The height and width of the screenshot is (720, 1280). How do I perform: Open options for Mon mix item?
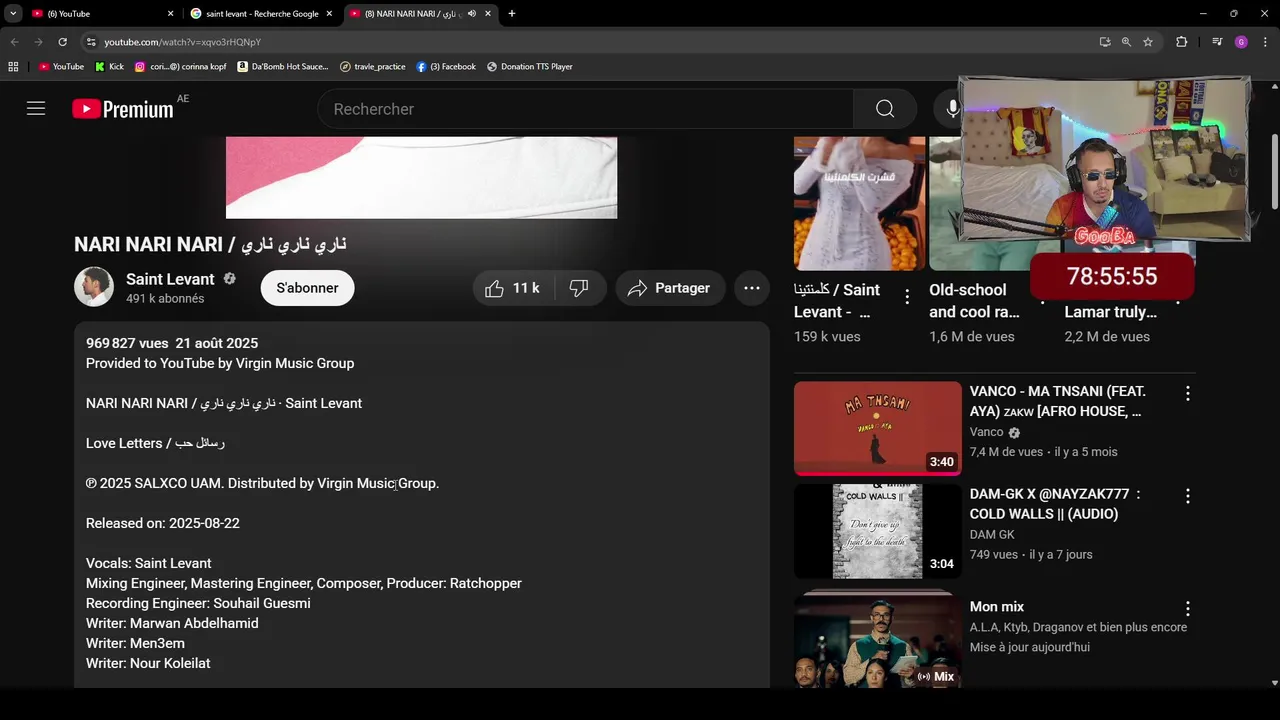1188,609
